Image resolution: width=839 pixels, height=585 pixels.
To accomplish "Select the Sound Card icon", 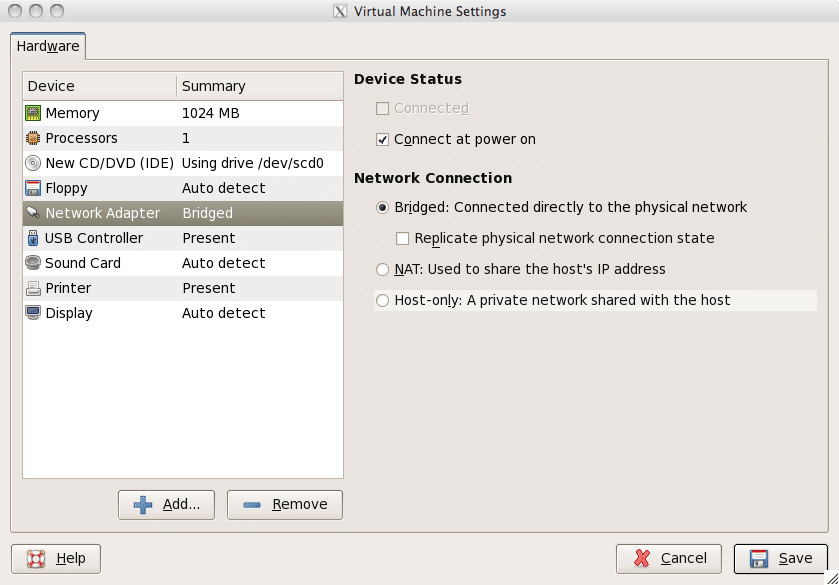I will (33, 263).
